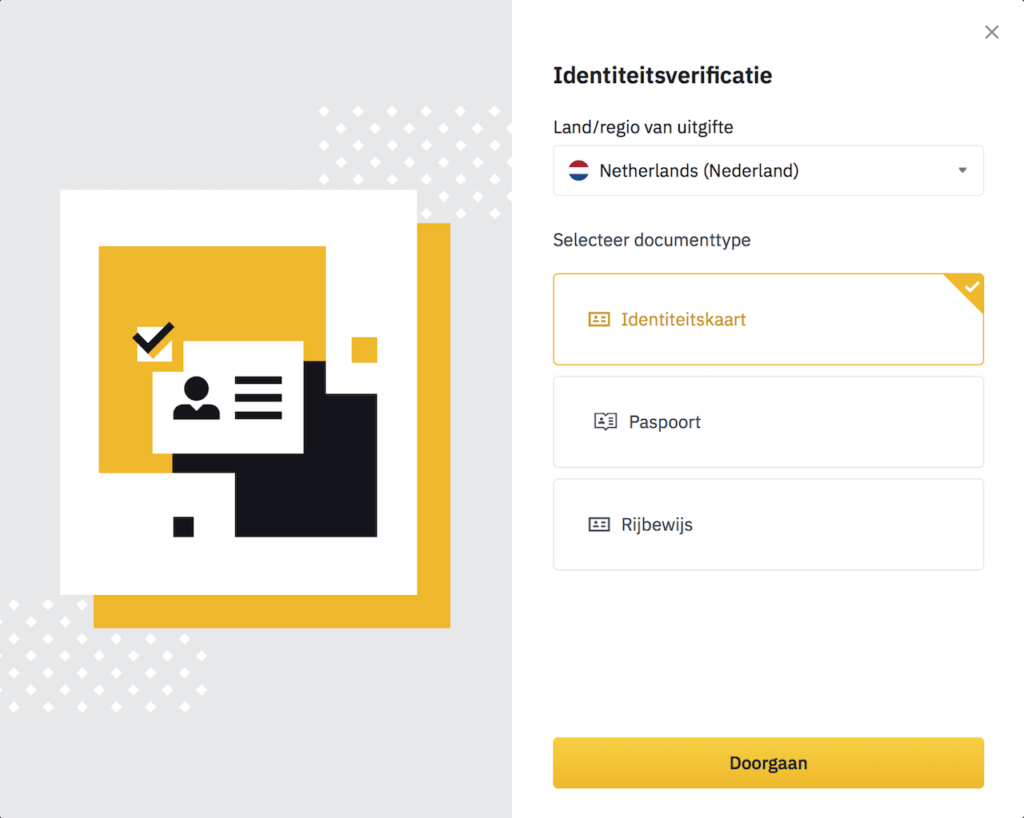Click the ID card icon beside Identiteitskaart

point(599,319)
